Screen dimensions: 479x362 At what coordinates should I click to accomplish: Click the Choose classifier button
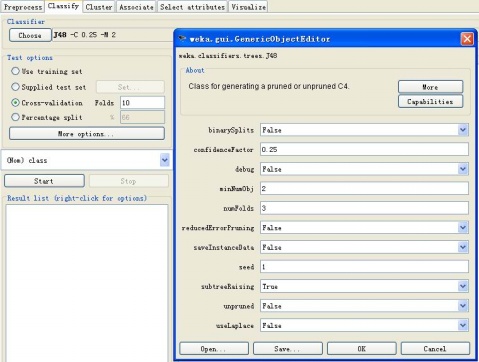30,35
